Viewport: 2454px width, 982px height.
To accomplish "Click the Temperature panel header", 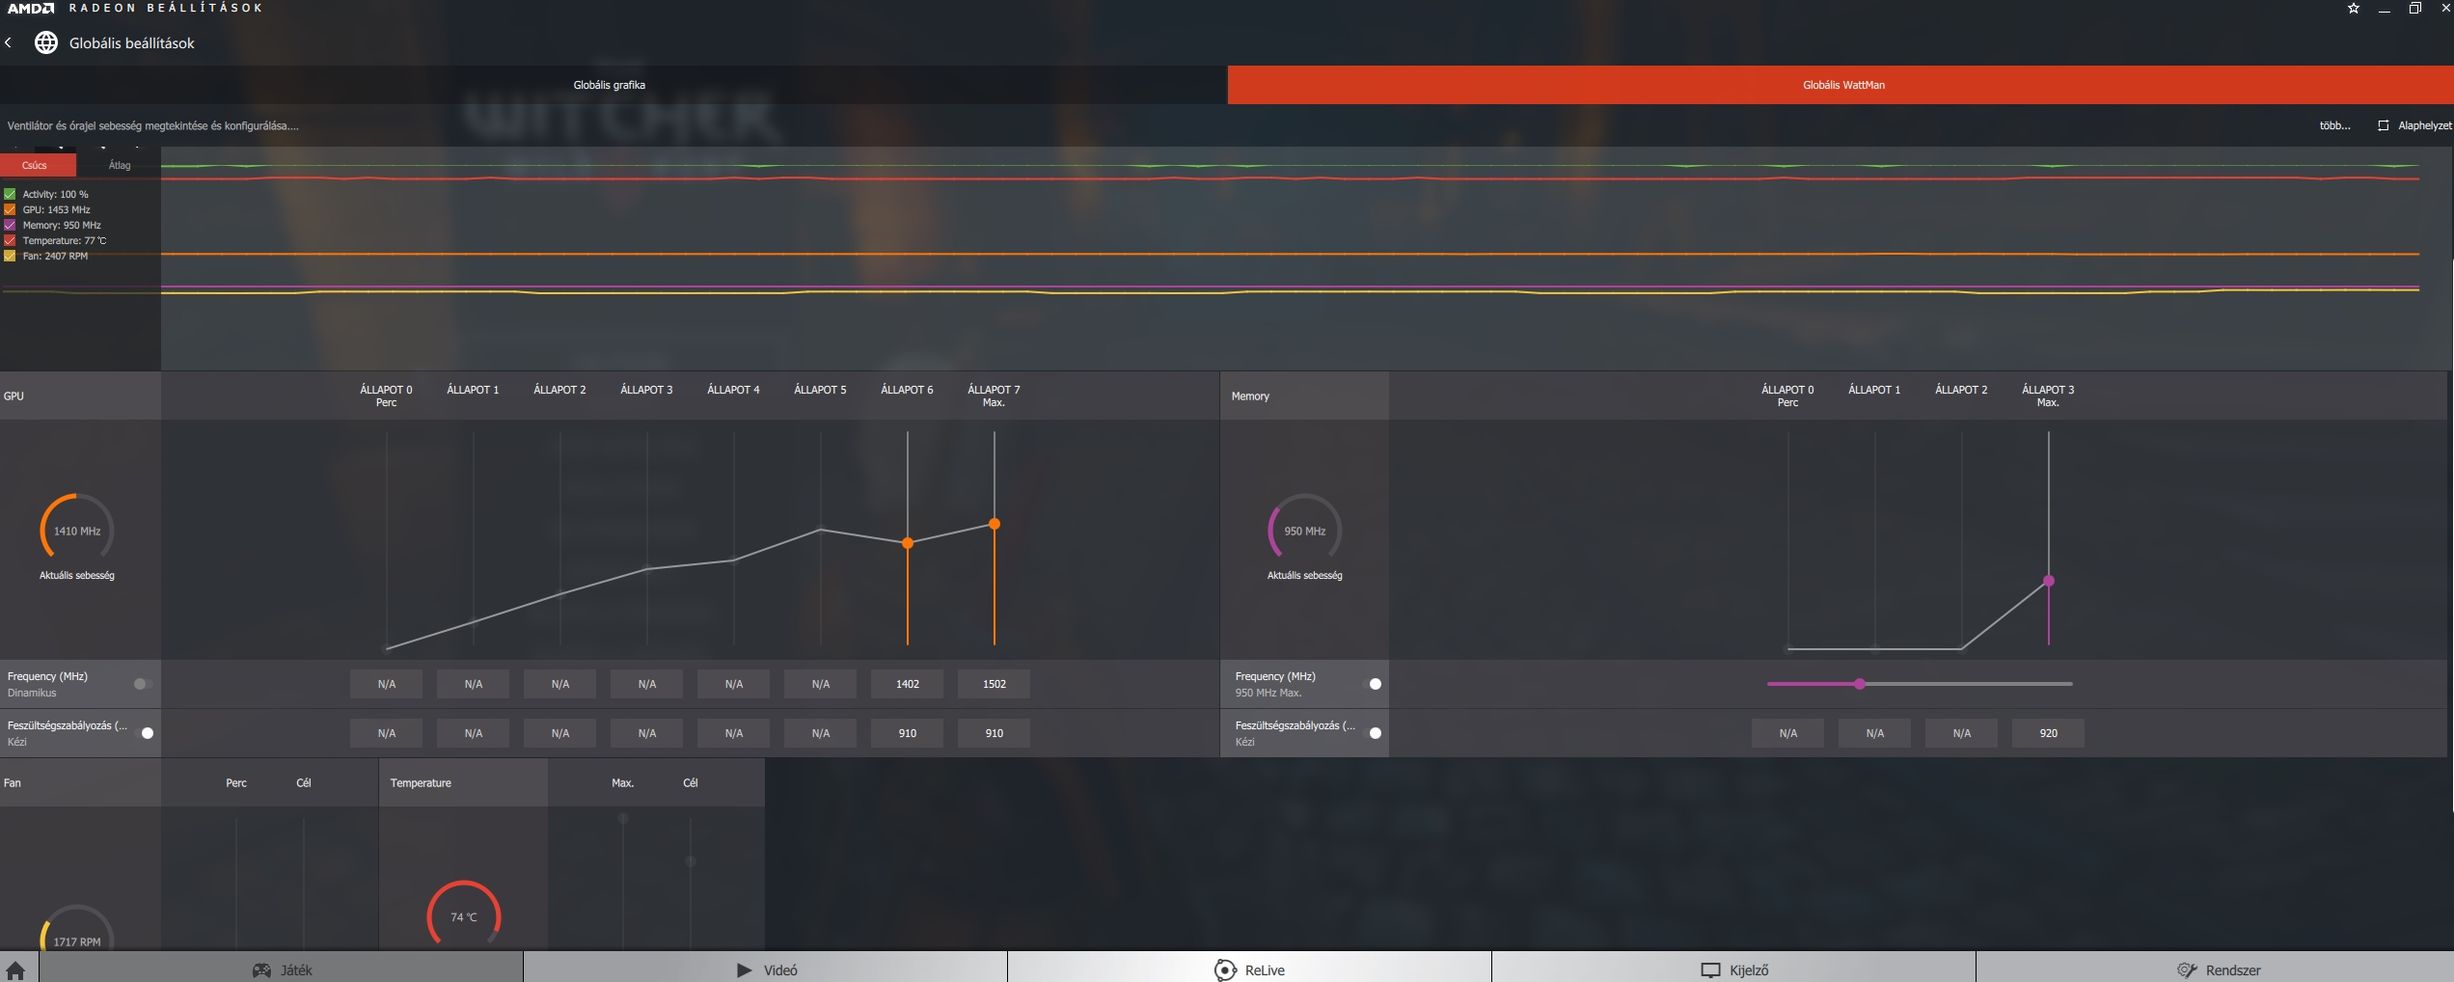I will pos(463,783).
